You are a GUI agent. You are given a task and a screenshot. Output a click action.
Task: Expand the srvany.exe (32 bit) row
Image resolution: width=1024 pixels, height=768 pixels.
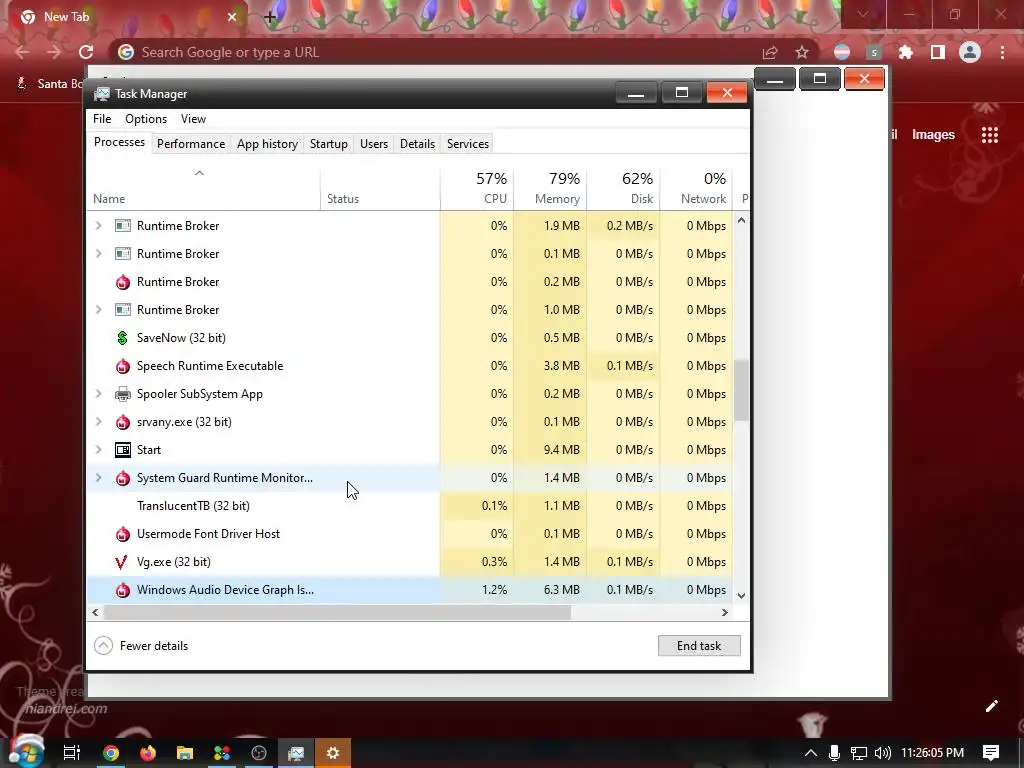point(99,422)
